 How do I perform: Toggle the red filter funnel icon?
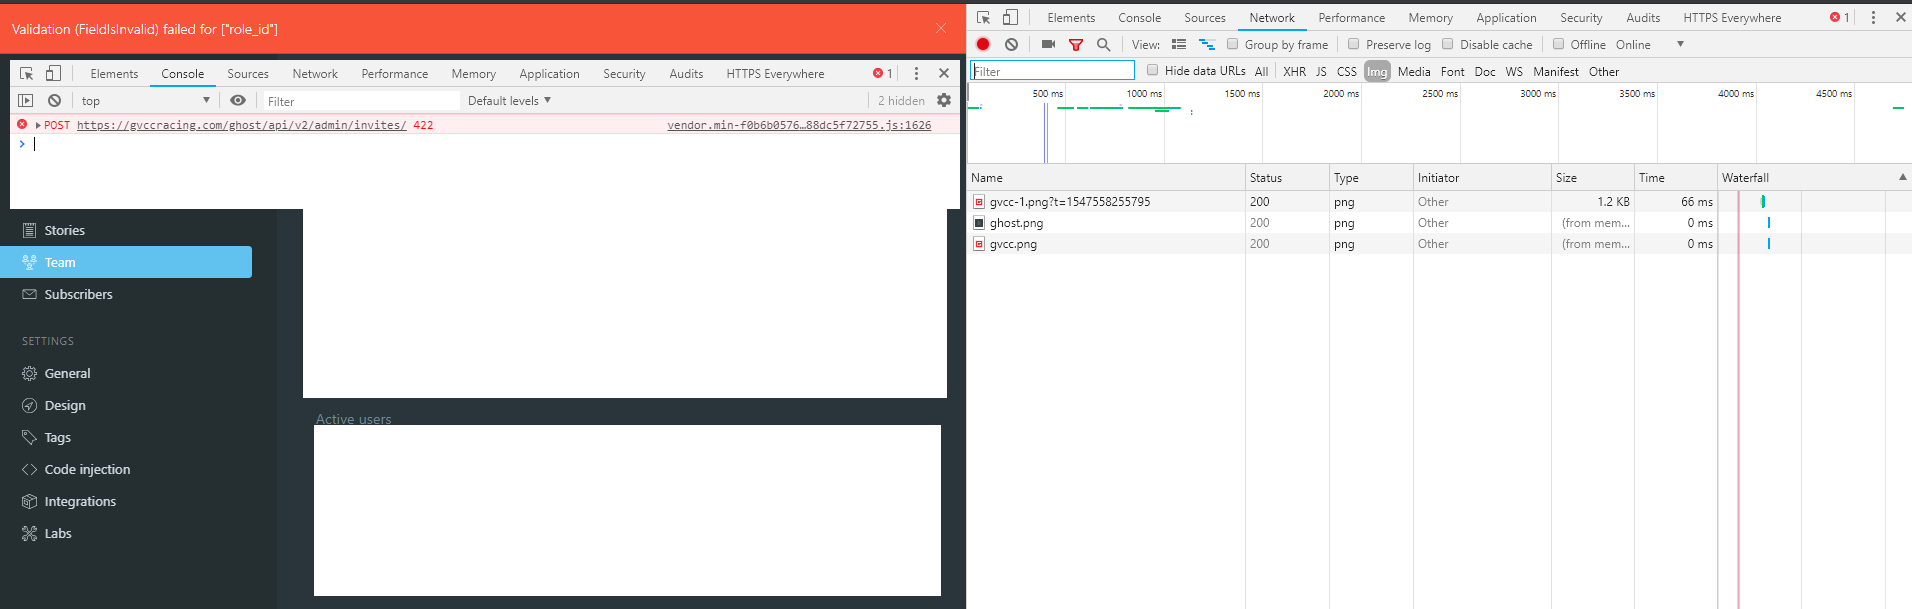(x=1076, y=44)
